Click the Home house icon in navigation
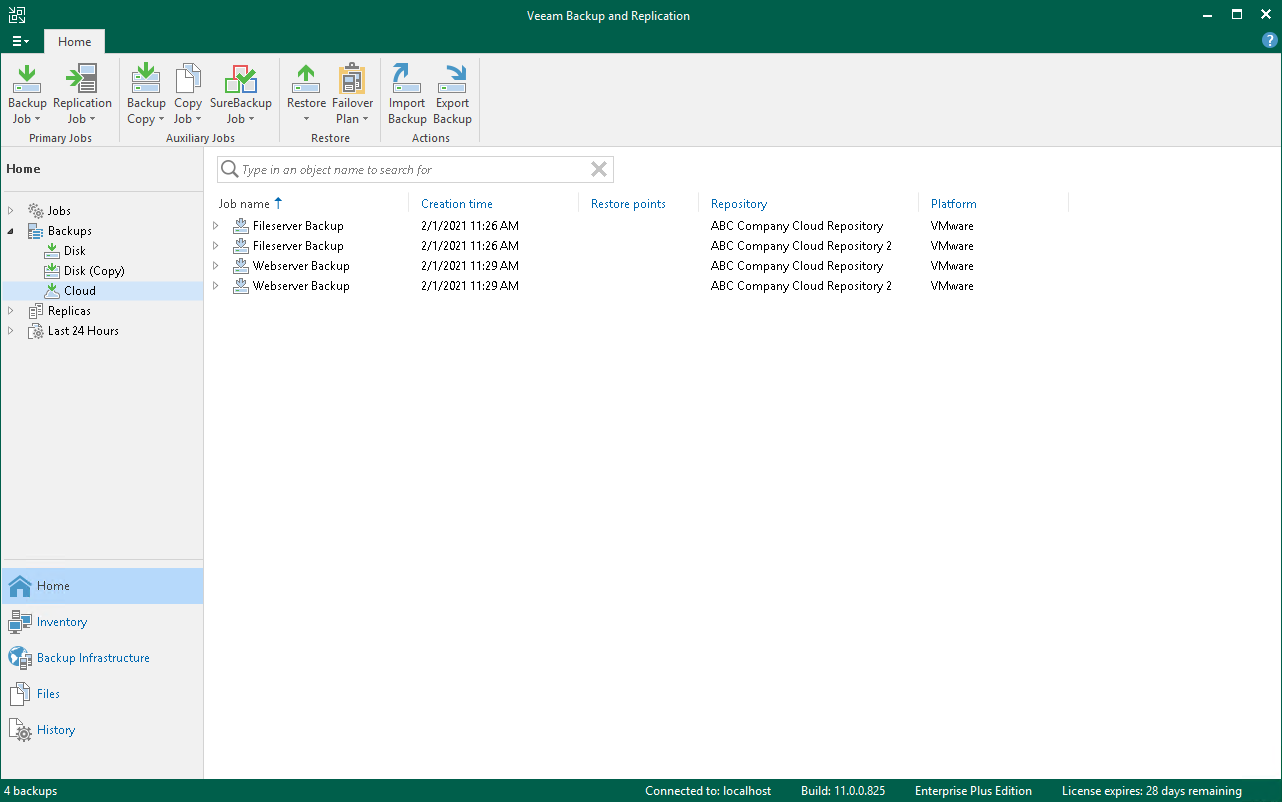The height and width of the screenshot is (802, 1282). pyautogui.click(x=20, y=586)
